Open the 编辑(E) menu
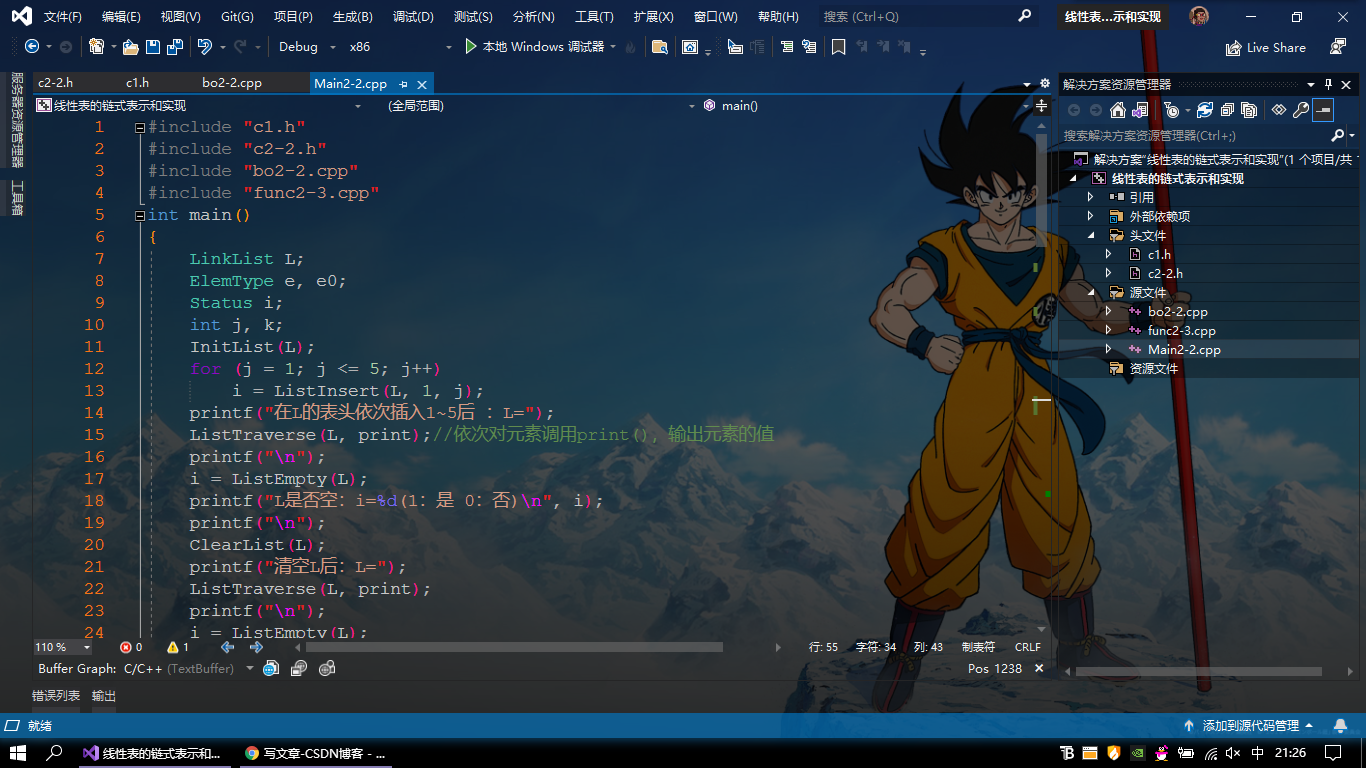 [x=122, y=17]
